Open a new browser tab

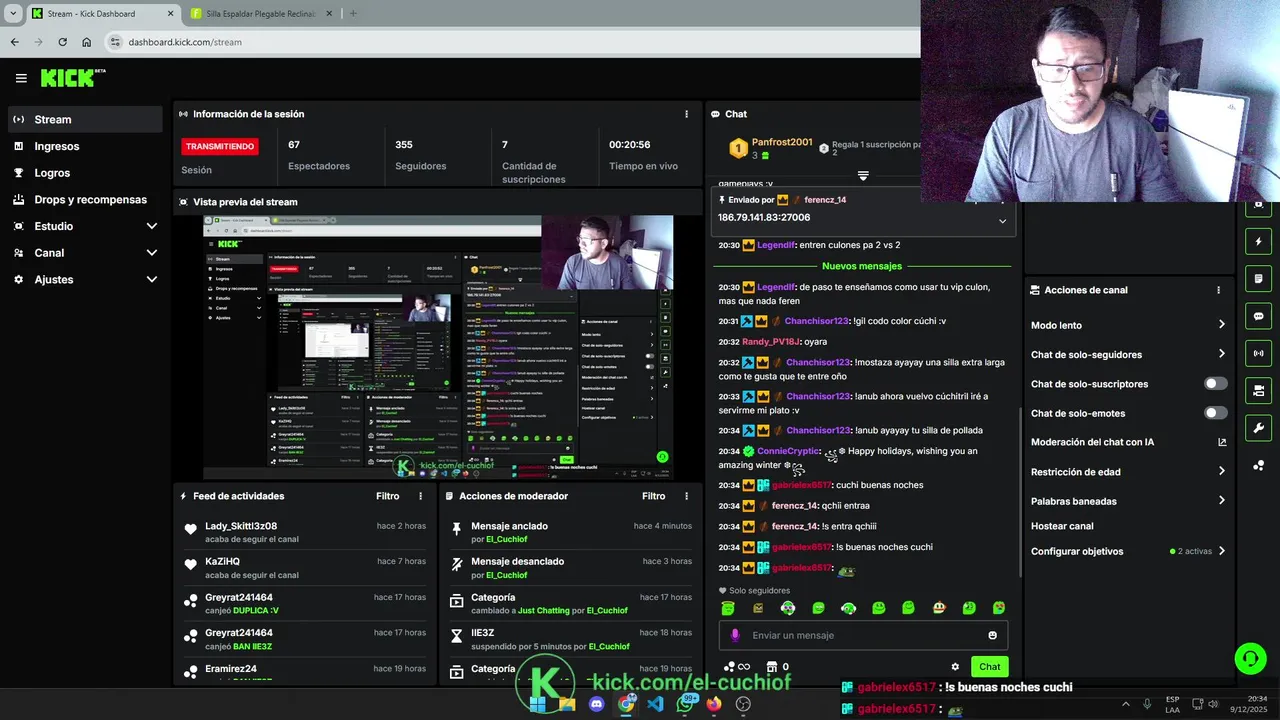point(353,14)
